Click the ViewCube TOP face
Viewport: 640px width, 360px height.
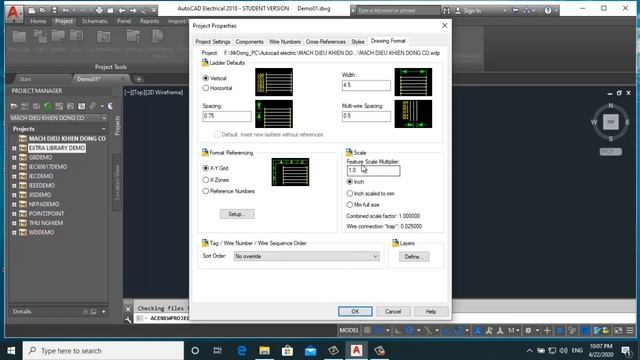pos(611,122)
